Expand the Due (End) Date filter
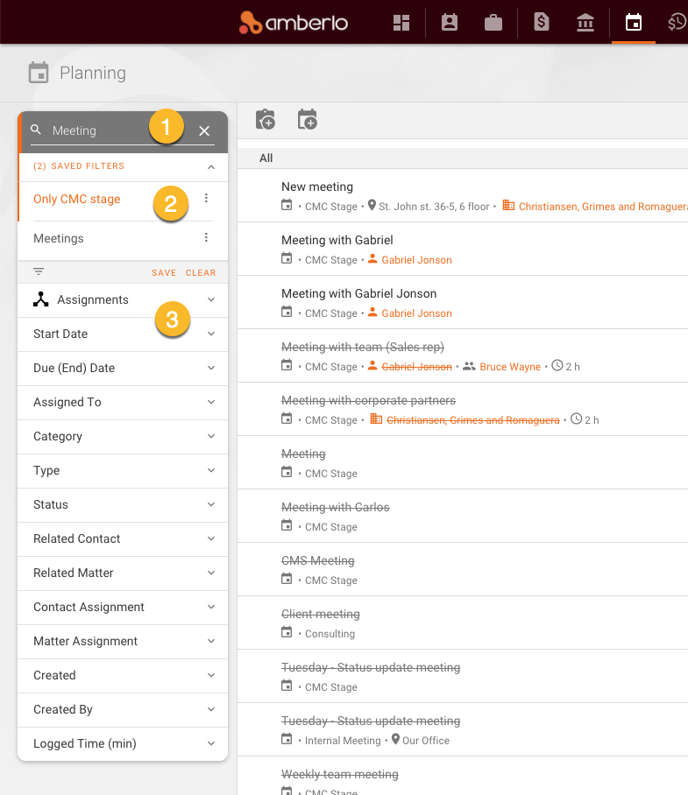Image resolution: width=688 pixels, height=795 pixels. (211, 368)
